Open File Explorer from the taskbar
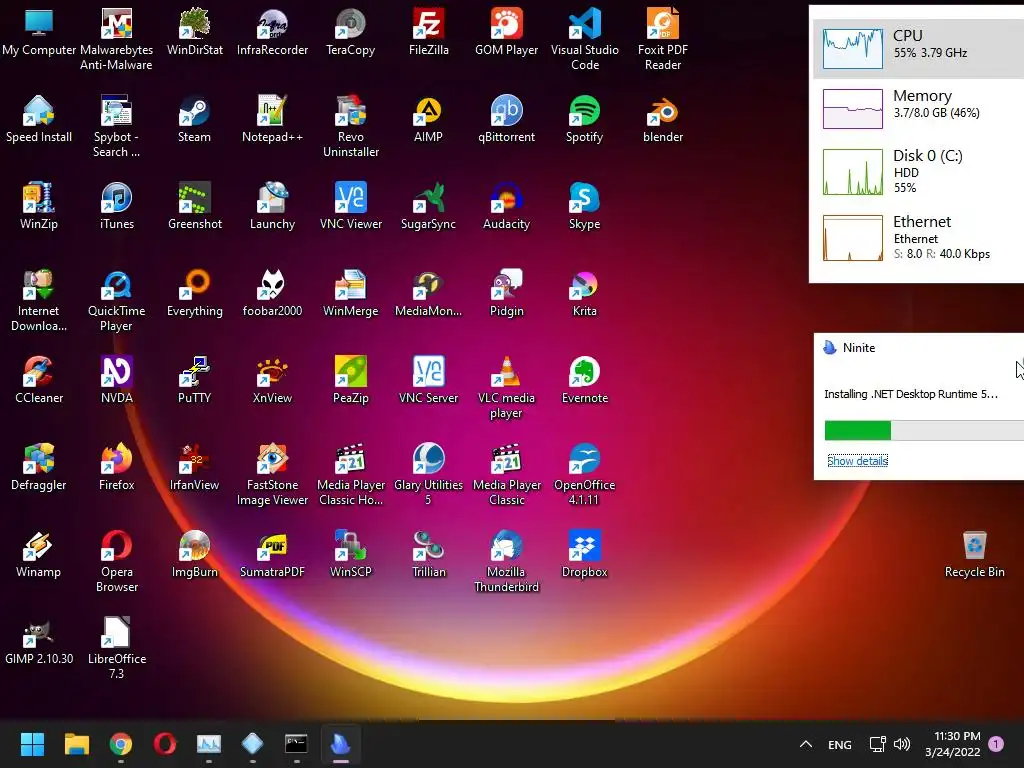This screenshot has height=768, width=1024. click(x=76, y=744)
